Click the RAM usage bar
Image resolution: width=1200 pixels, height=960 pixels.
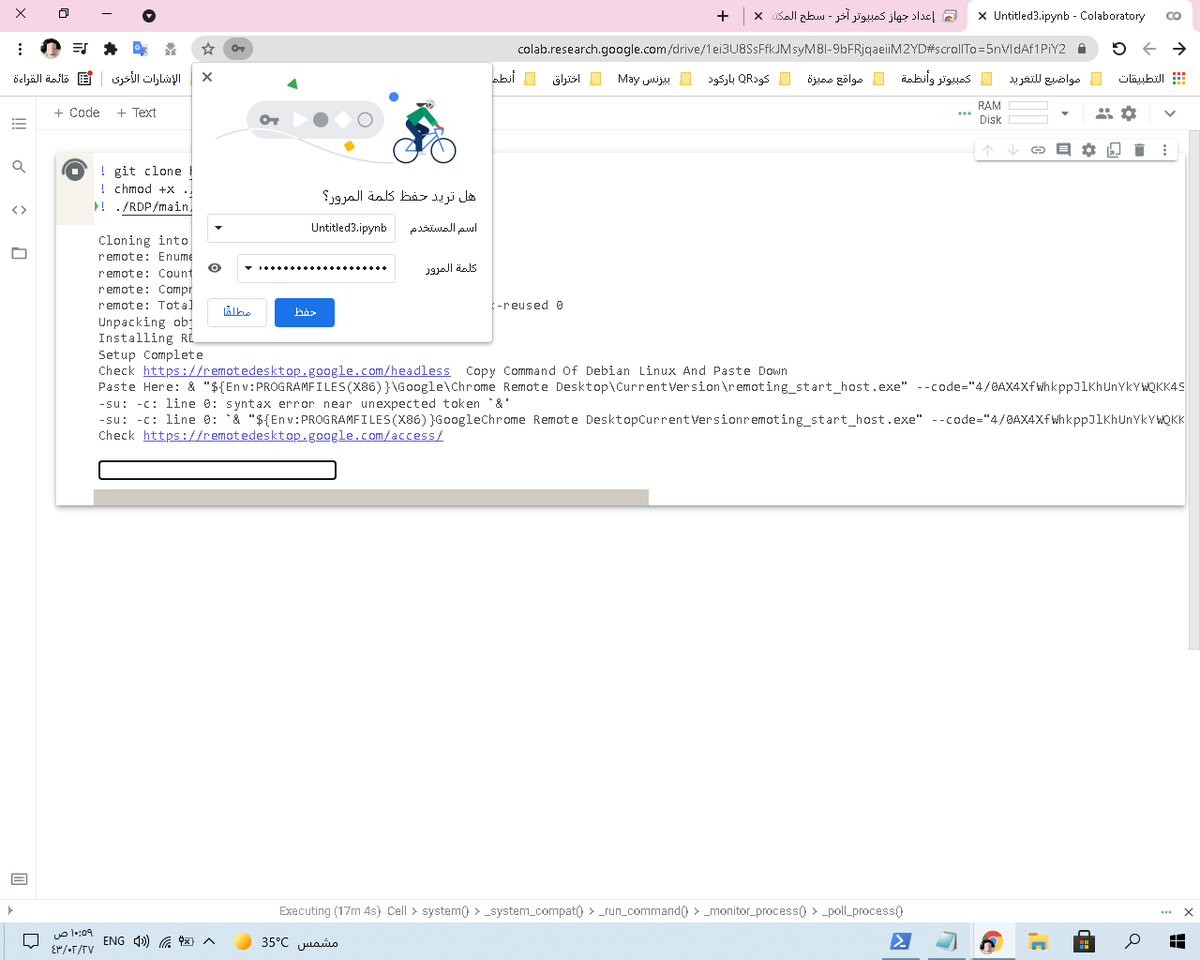click(1028, 105)
